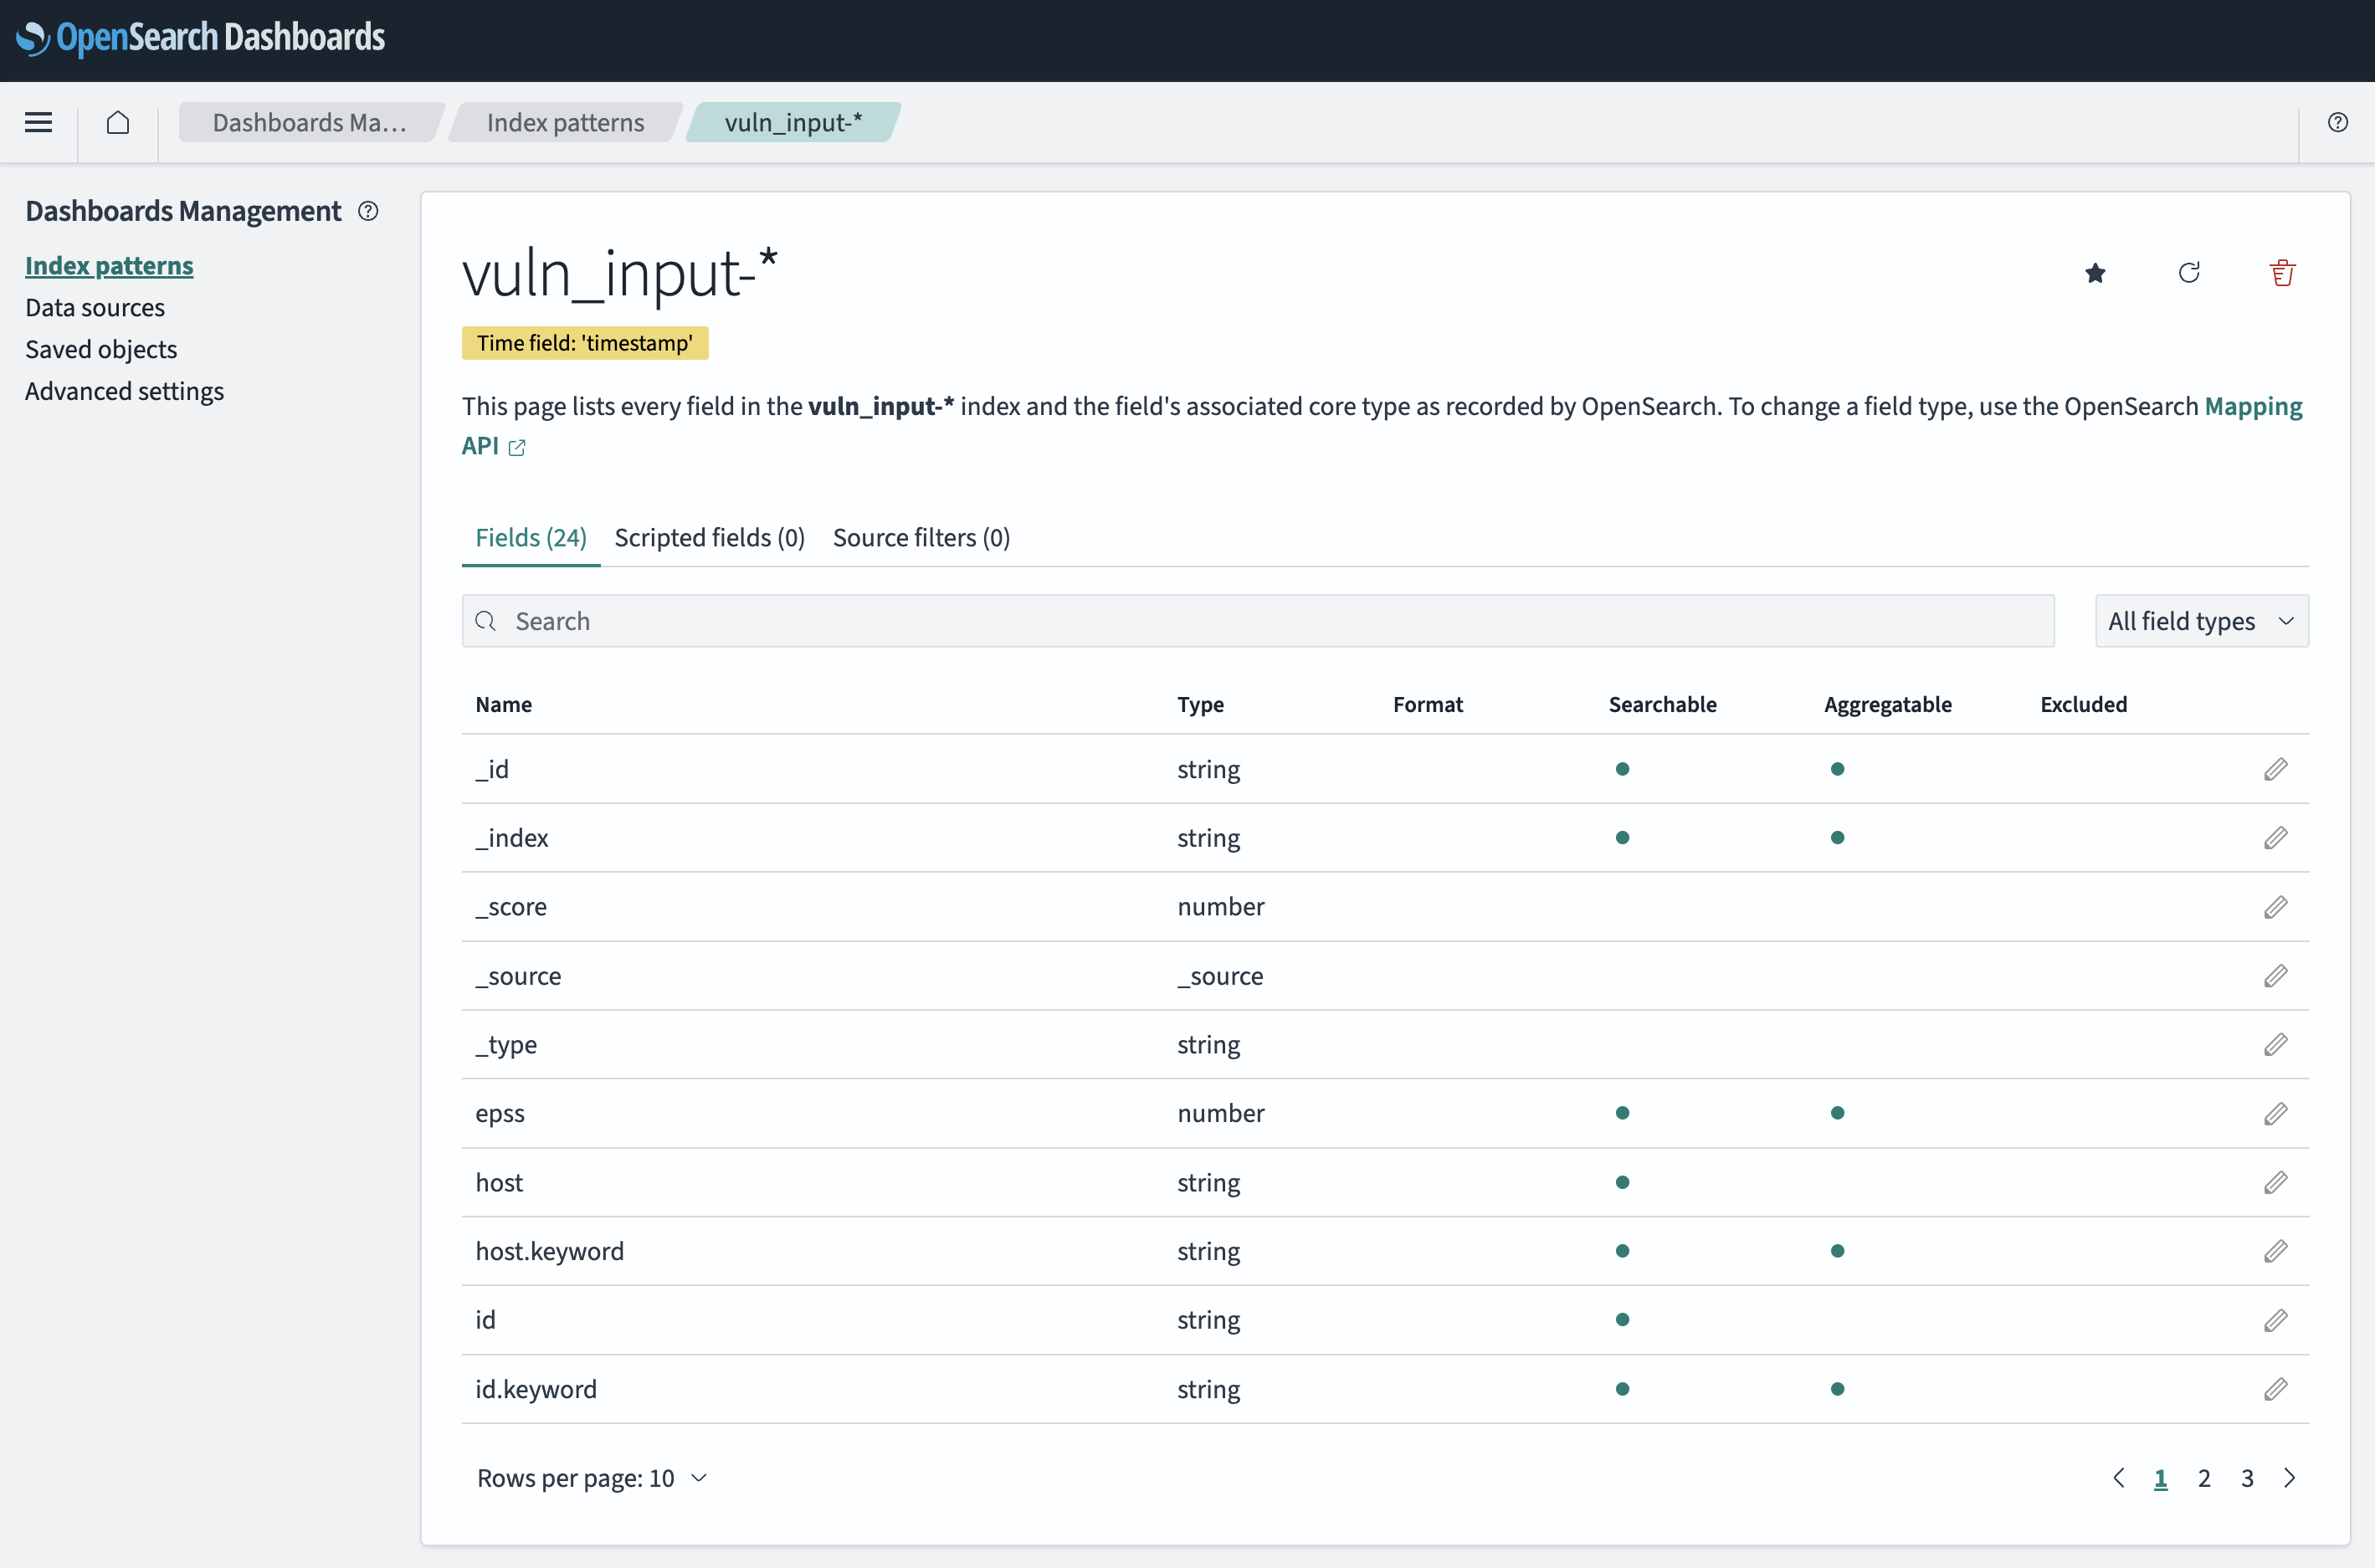Click the fields Search box

coord(1257,621)
